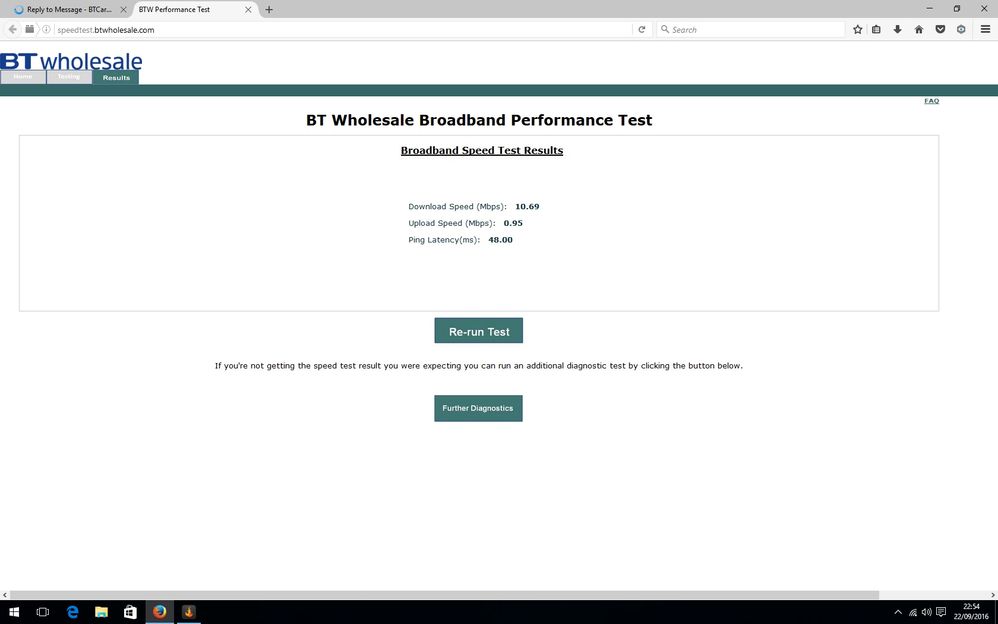Bookmark this page with star icon

857,29
